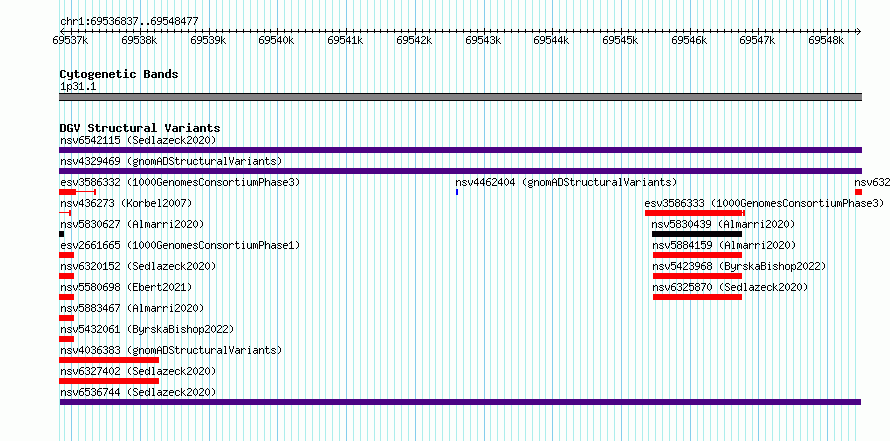
Task: Click the nsv436273 thin red glyph
Action: click(x=65, y=213)
